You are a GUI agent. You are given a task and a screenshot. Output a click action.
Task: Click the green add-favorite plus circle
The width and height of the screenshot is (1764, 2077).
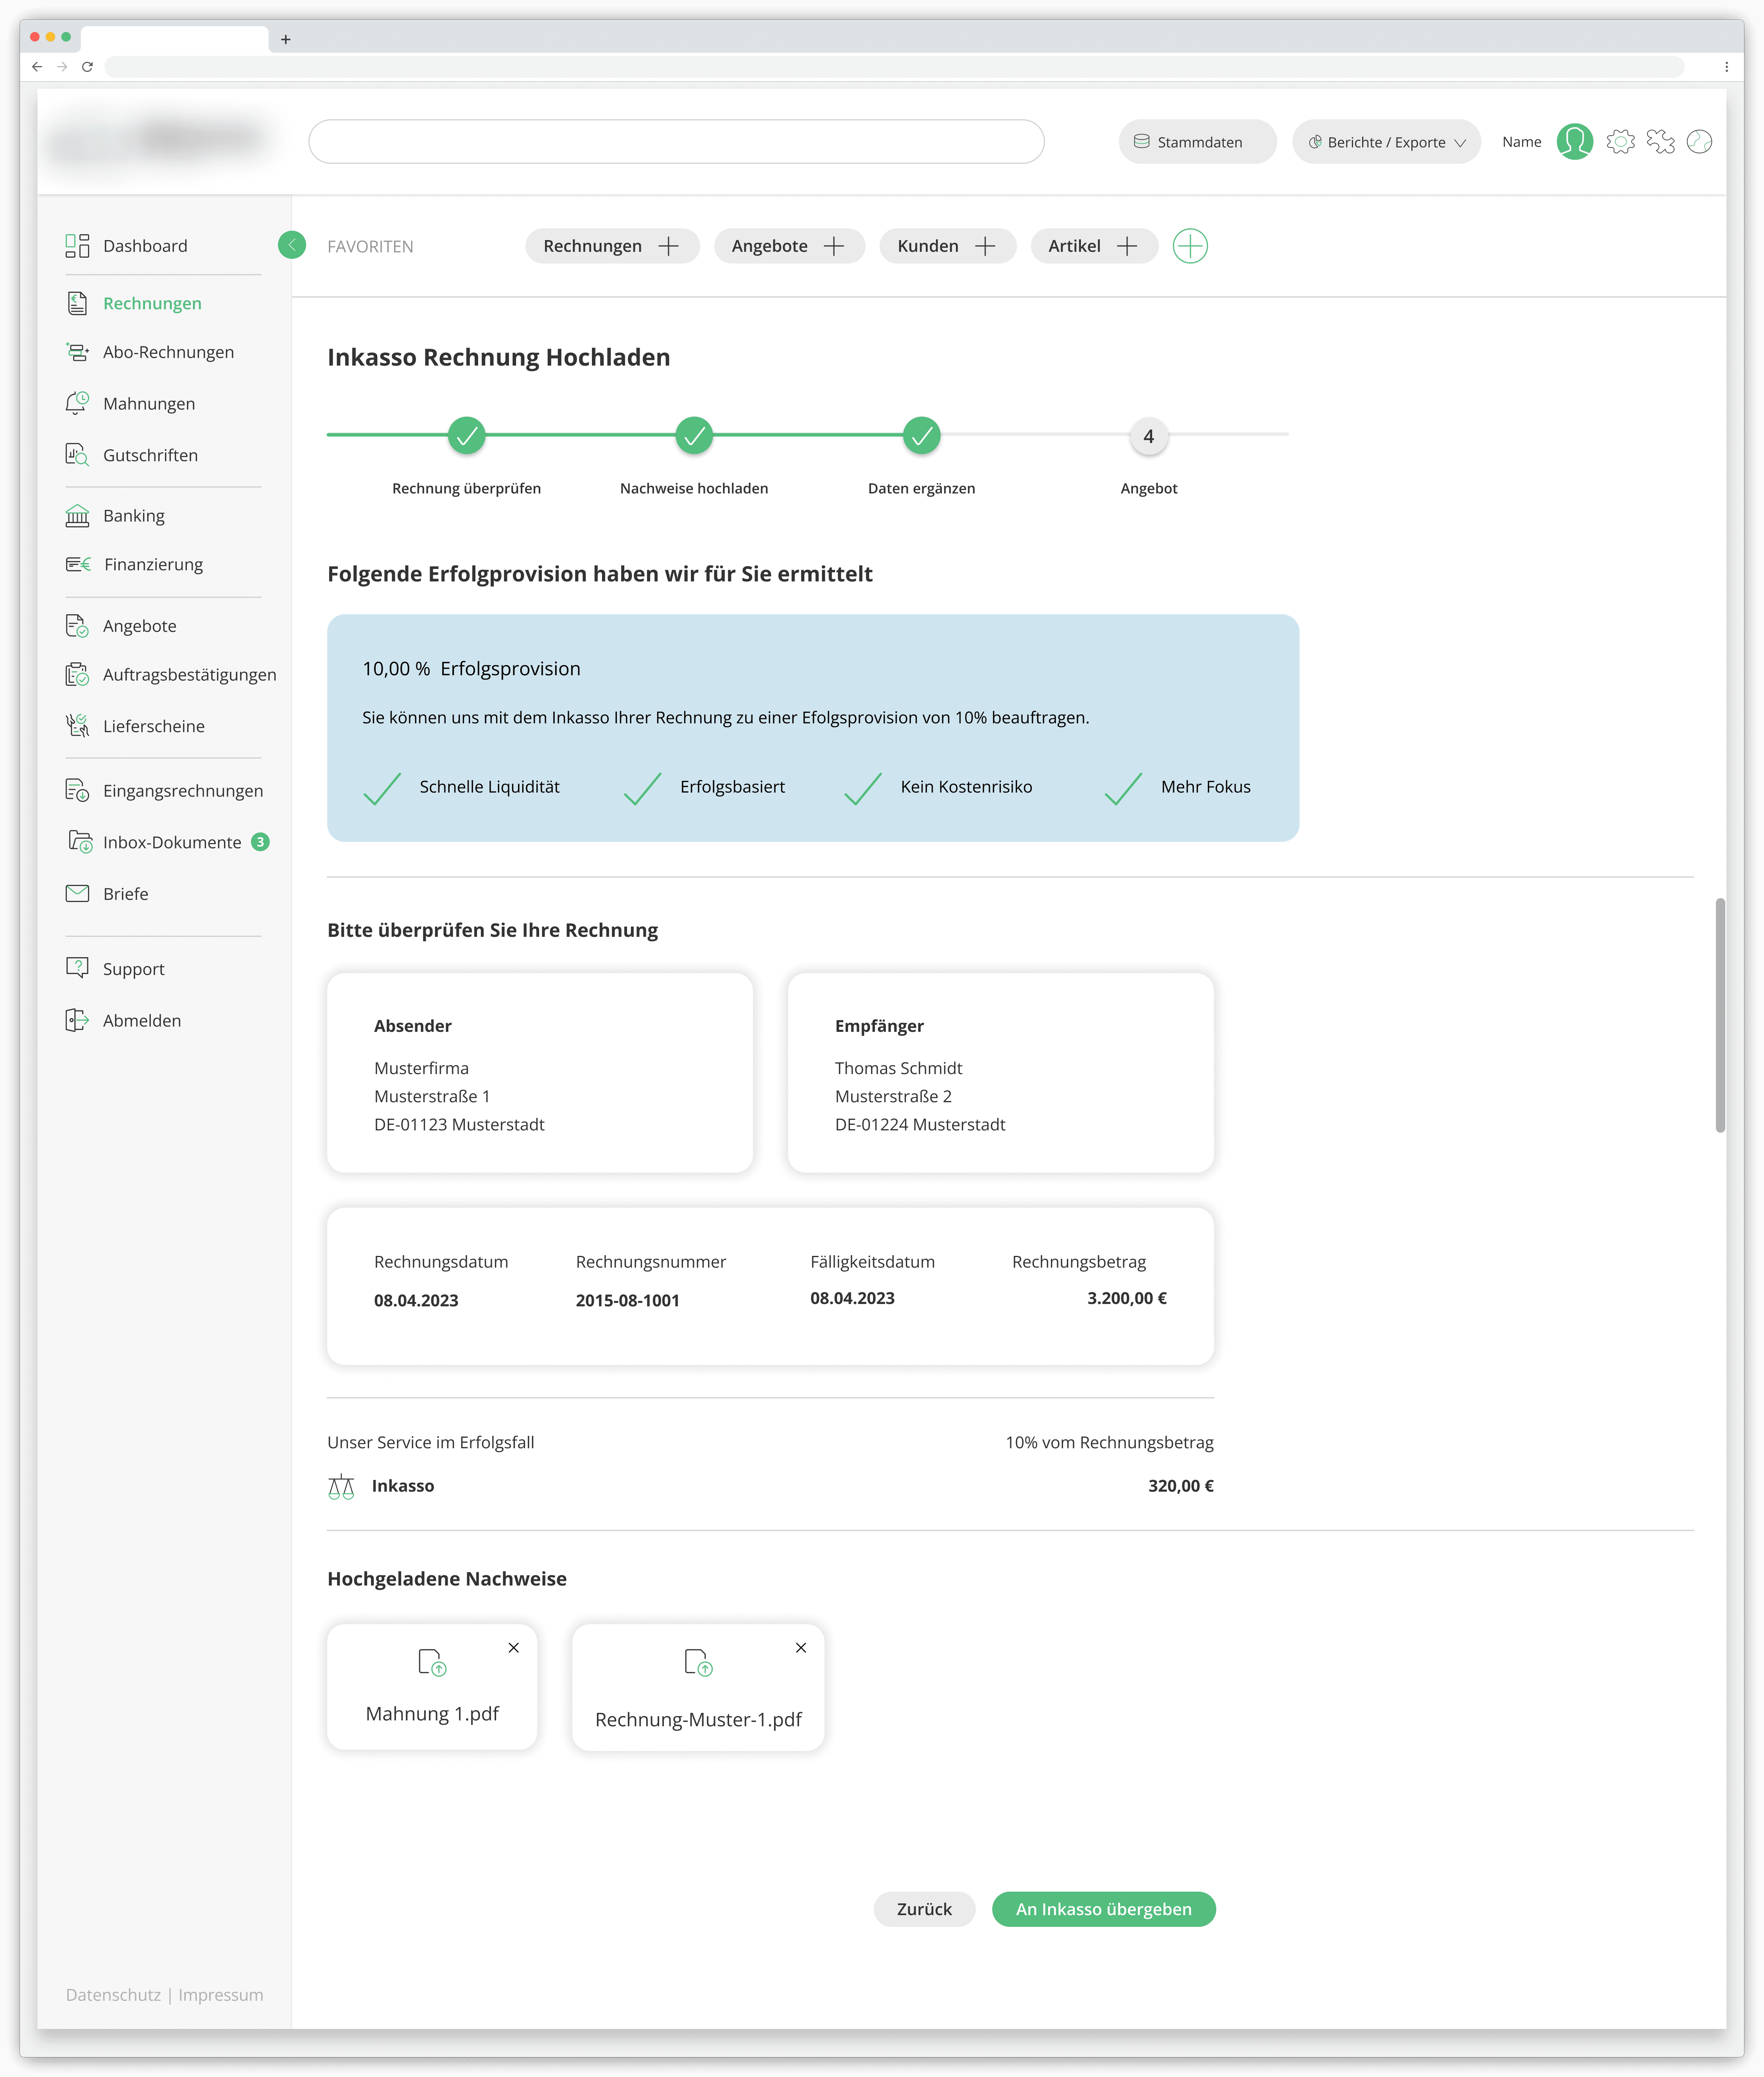(x=1190, y=246)
